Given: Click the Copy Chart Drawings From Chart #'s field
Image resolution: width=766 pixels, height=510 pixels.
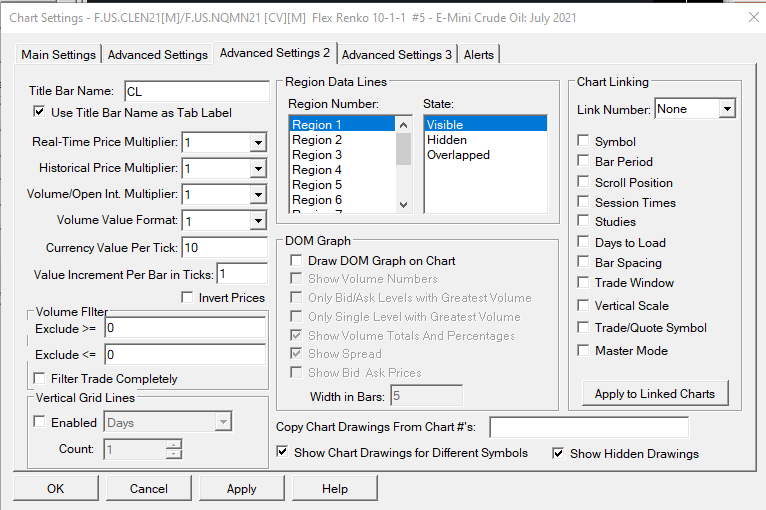Looking at the screenshot, I should (x=589, y=427).
